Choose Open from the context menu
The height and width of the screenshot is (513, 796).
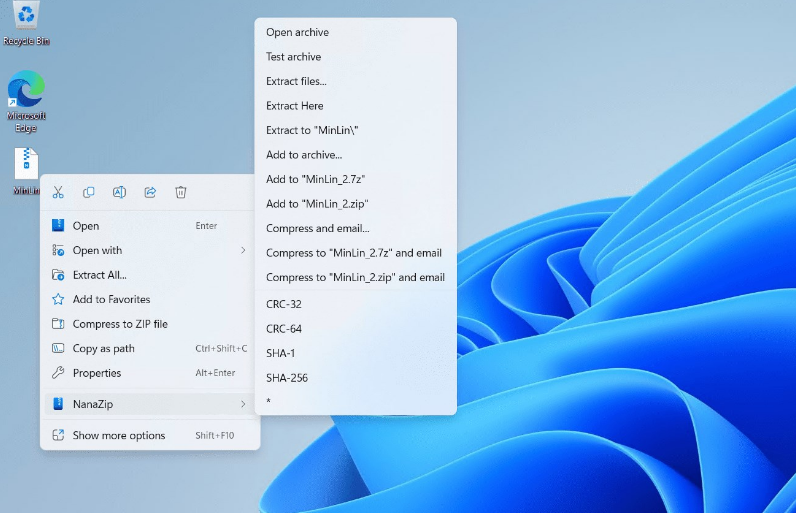pos(149,226)
